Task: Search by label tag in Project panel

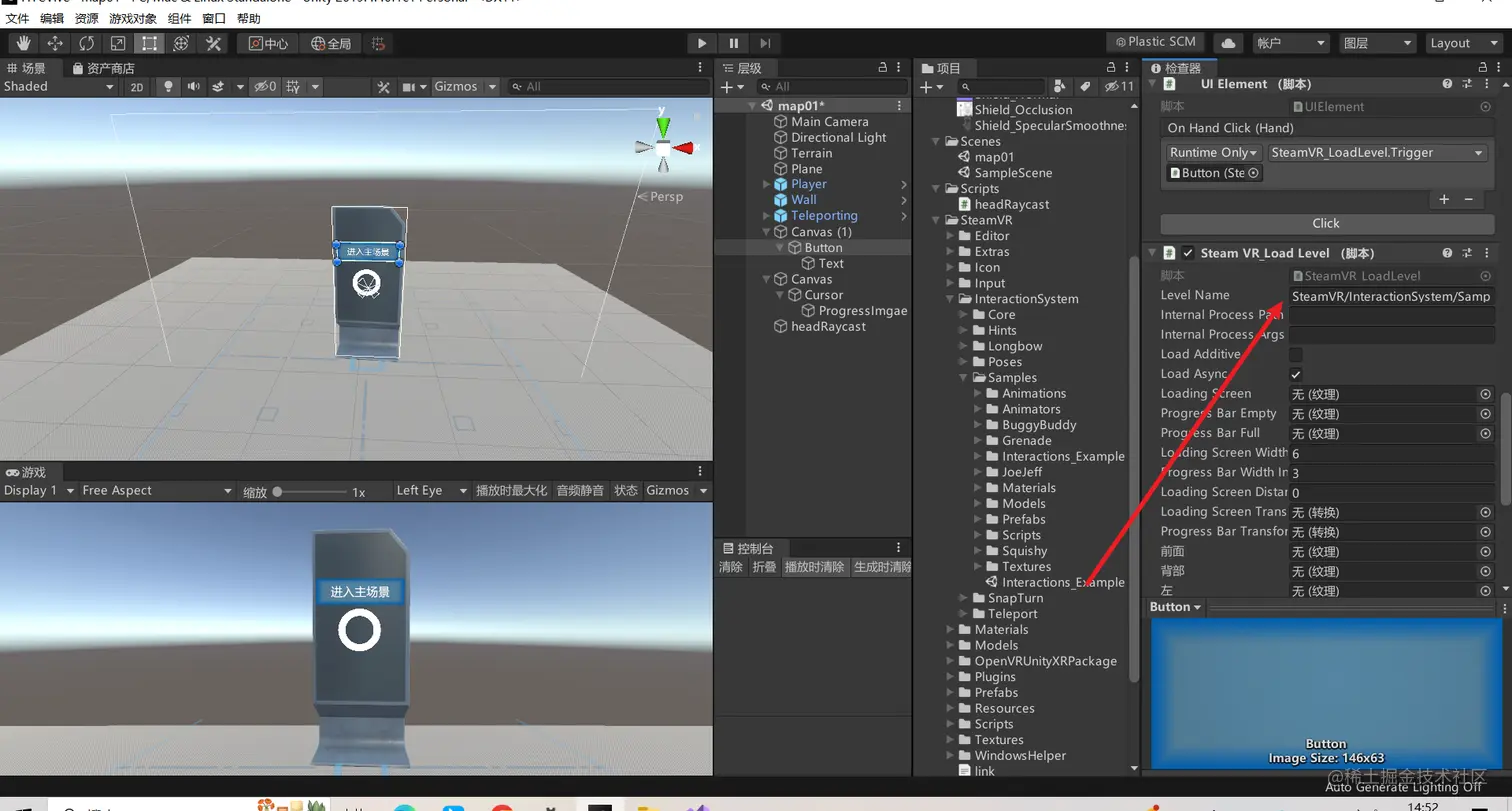Action: (x=1084, y=87)
